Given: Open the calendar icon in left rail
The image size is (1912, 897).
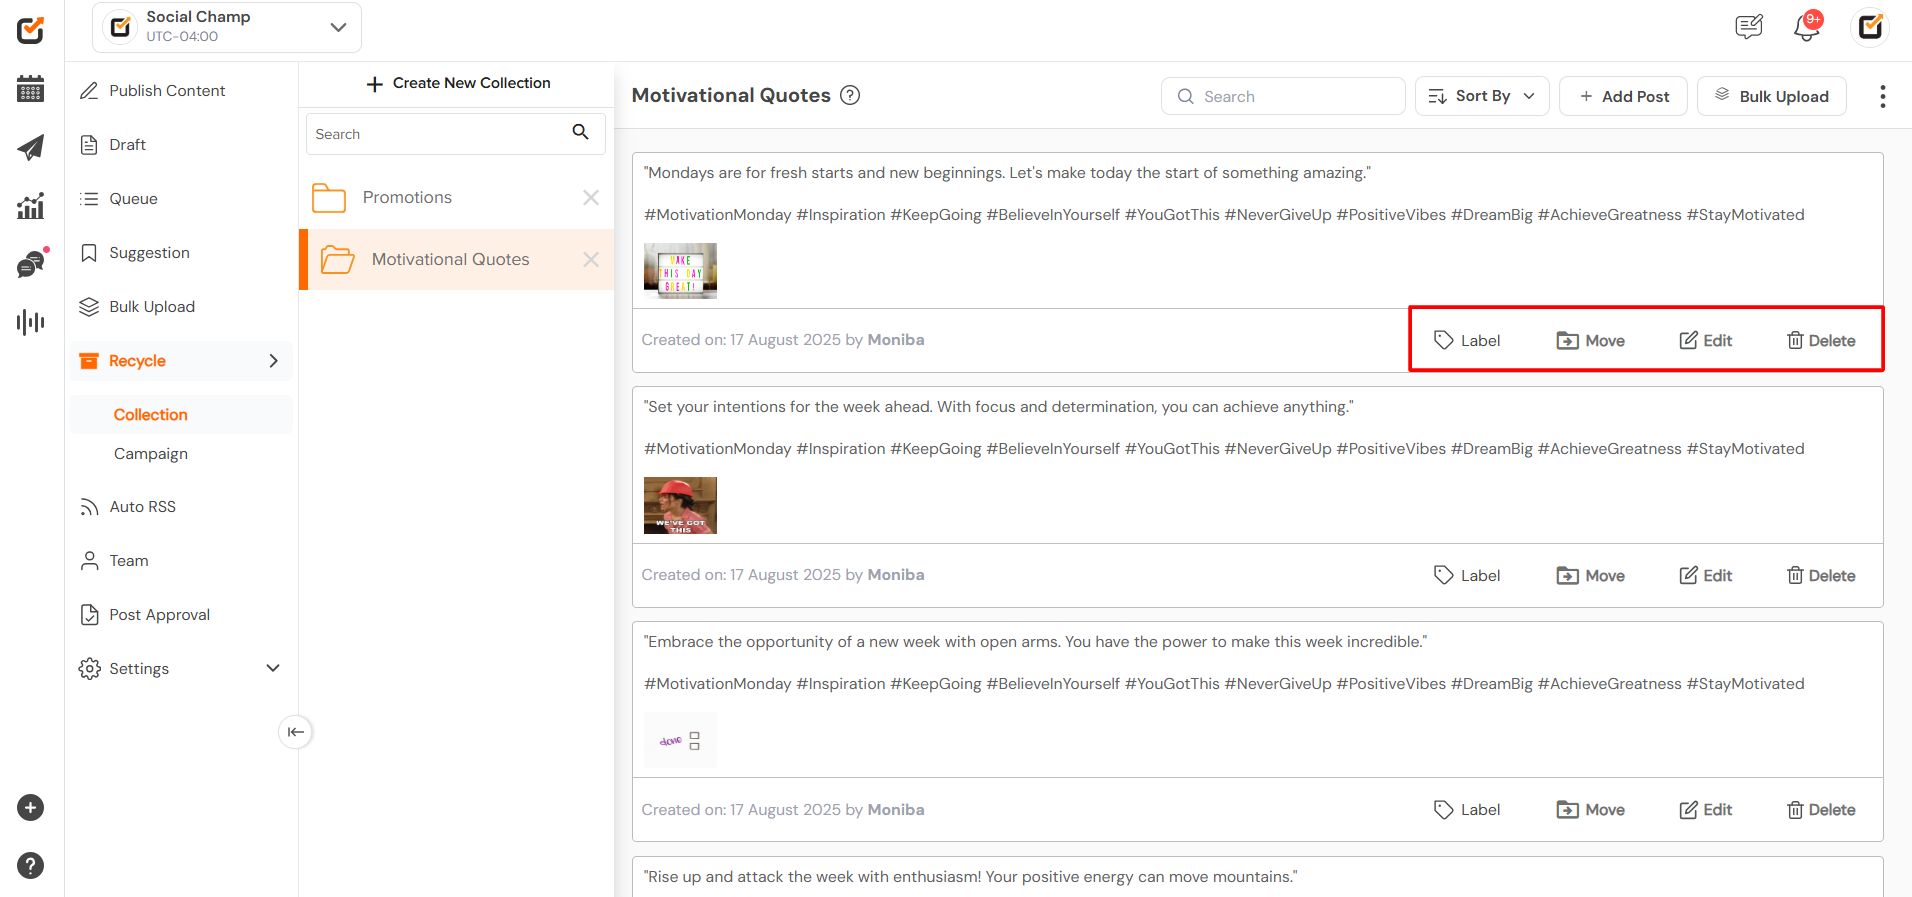Looking at the screenshot, I should [x=31, y=89].
